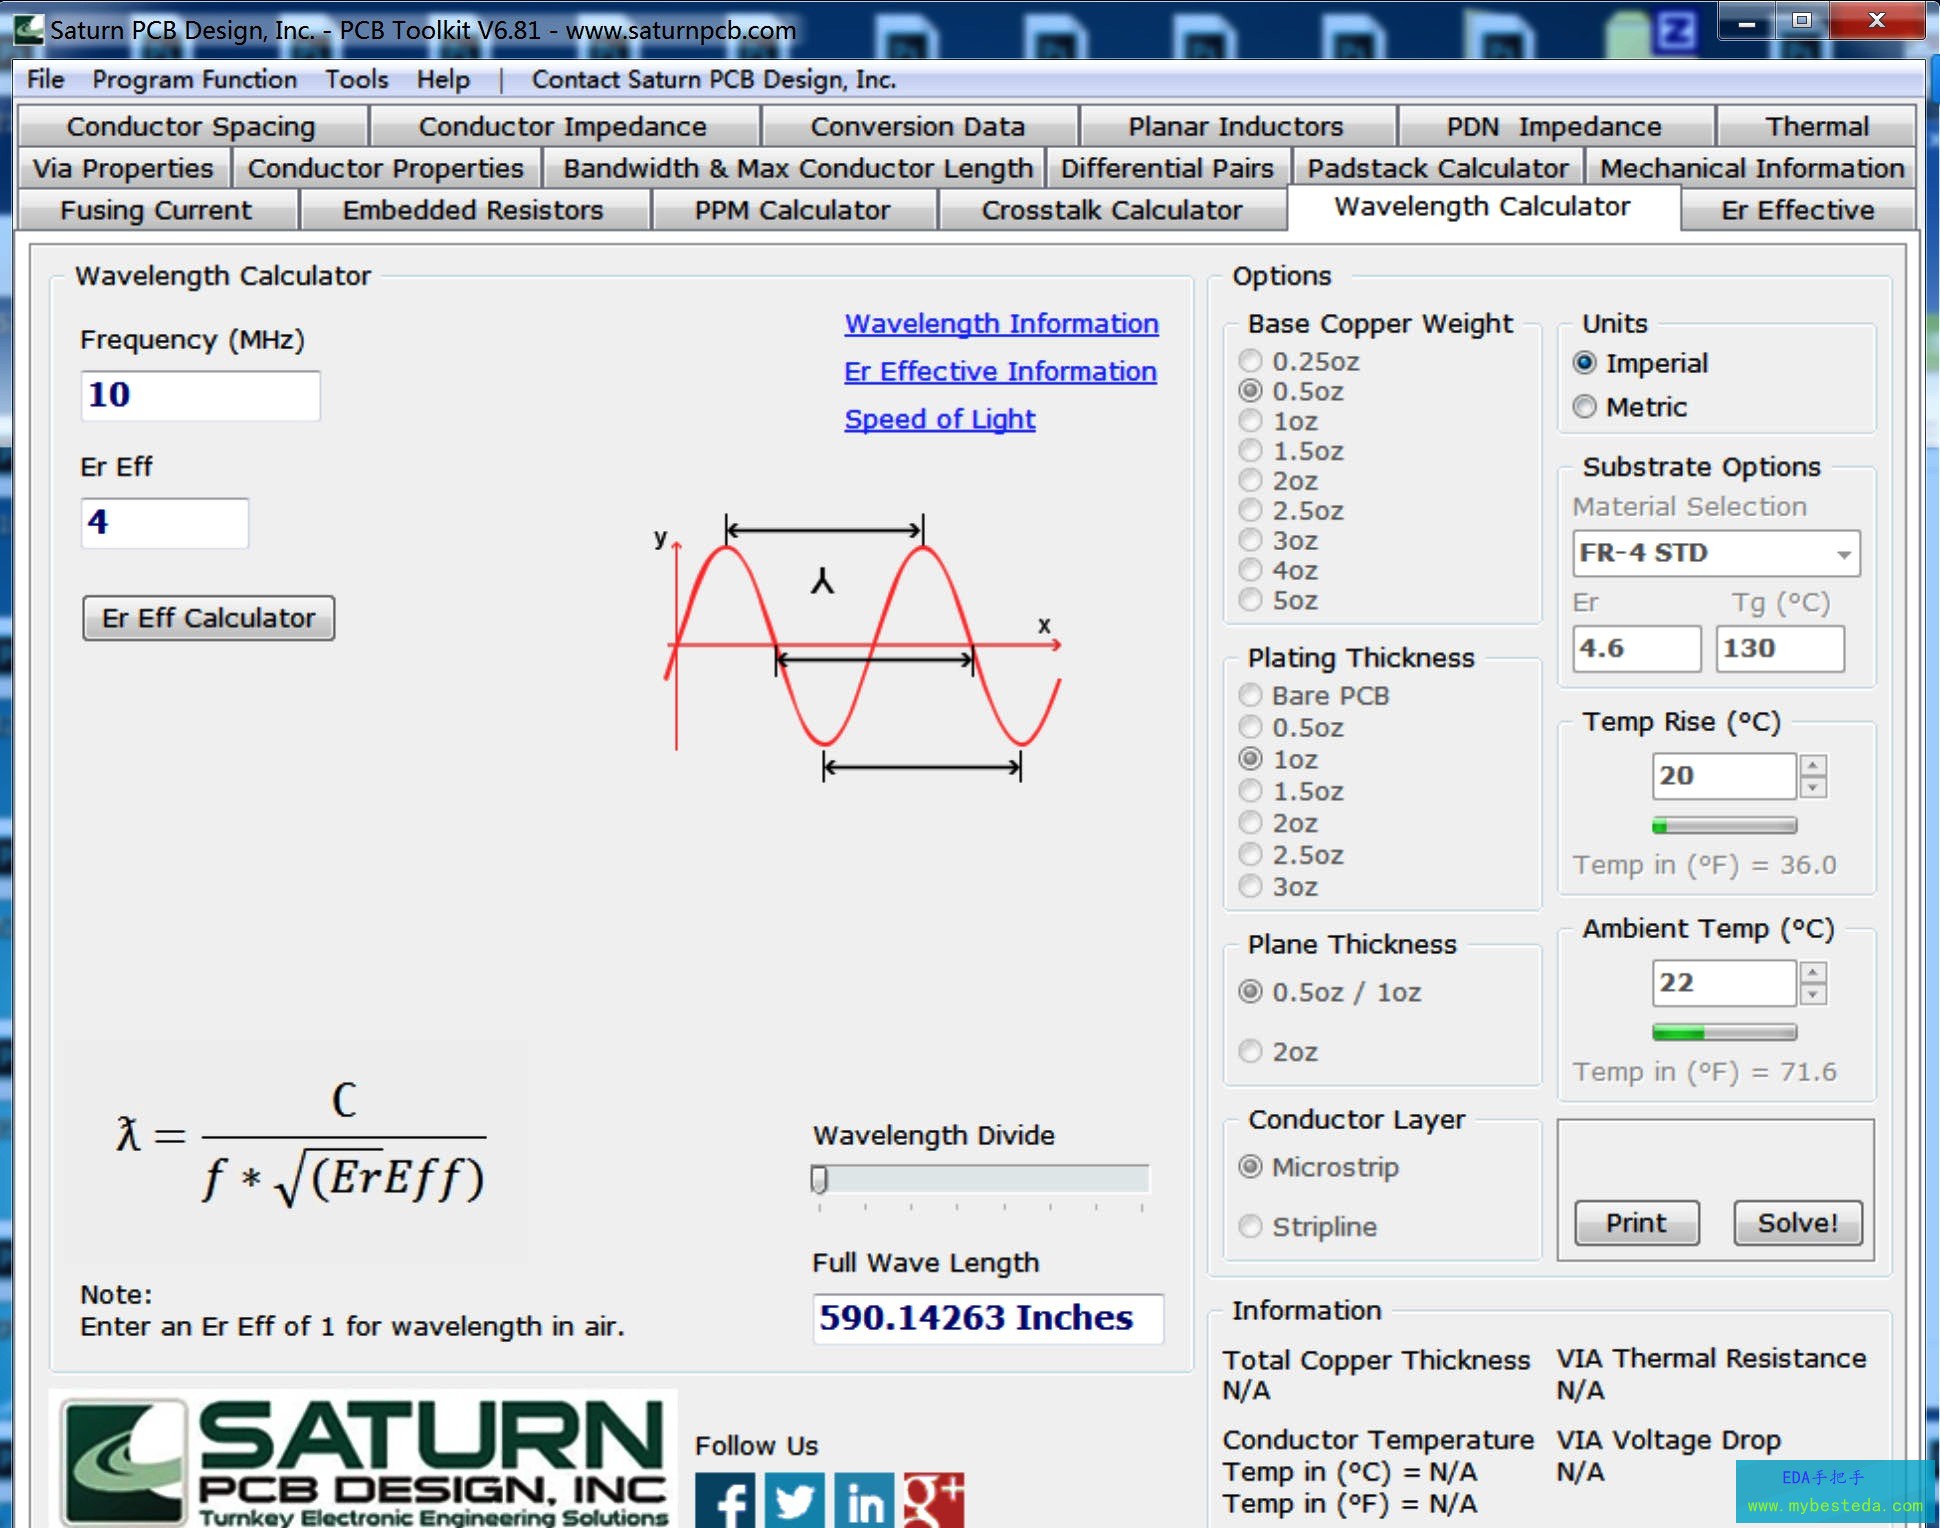Expand the FR-4 STD material dropdown
The image size is (1940, 1528).
pos(1843,554)
